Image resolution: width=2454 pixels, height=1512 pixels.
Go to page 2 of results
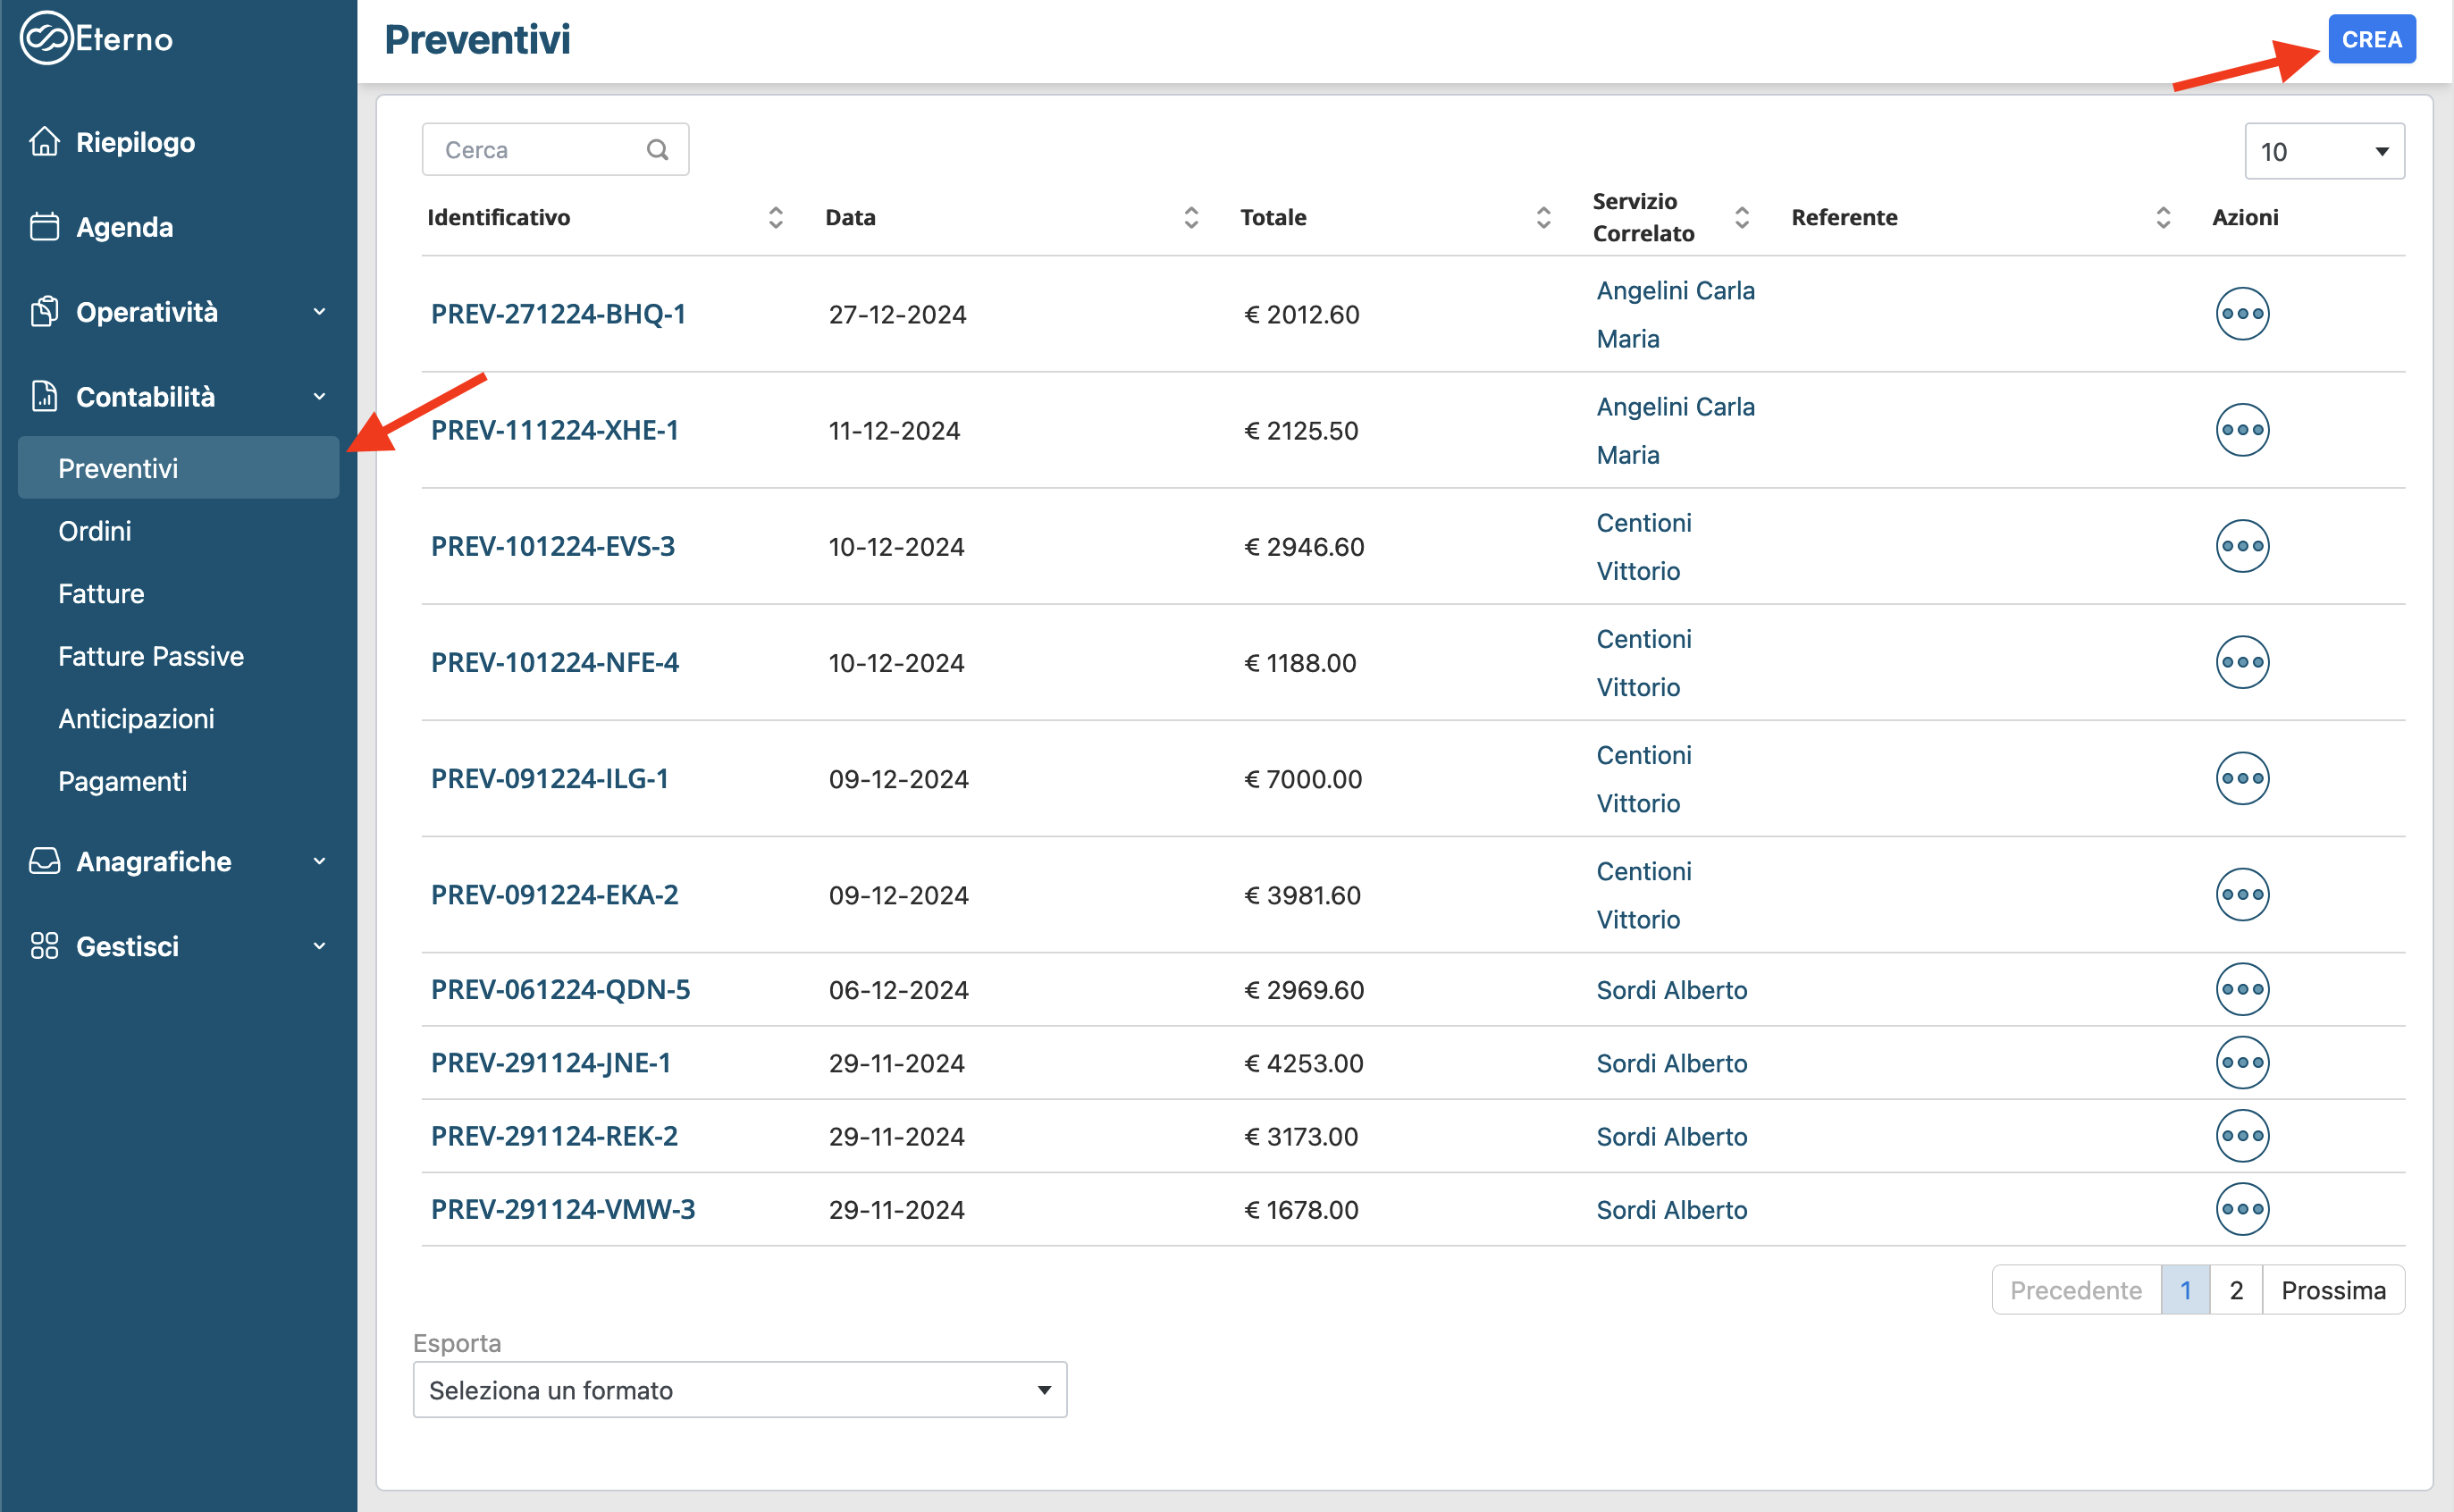tap(2236, 1290)
